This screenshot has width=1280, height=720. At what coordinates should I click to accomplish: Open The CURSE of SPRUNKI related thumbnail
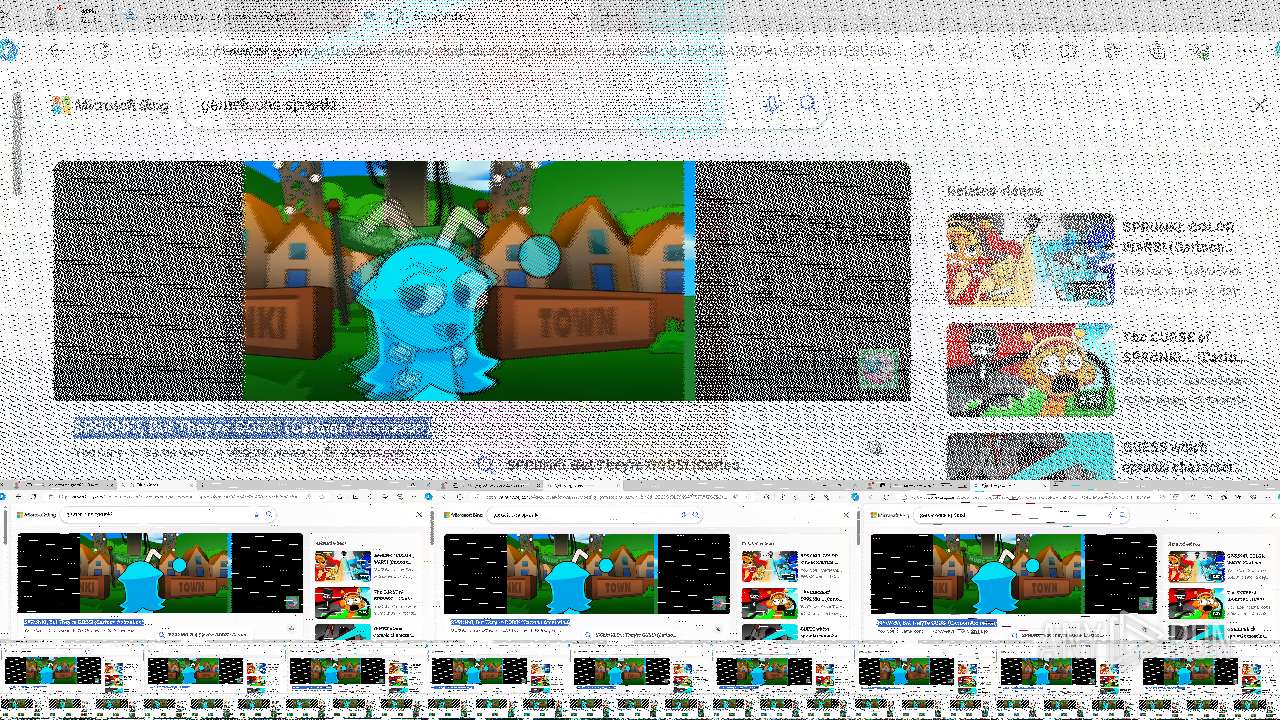pyautogui.click(x=1030, y=369)
